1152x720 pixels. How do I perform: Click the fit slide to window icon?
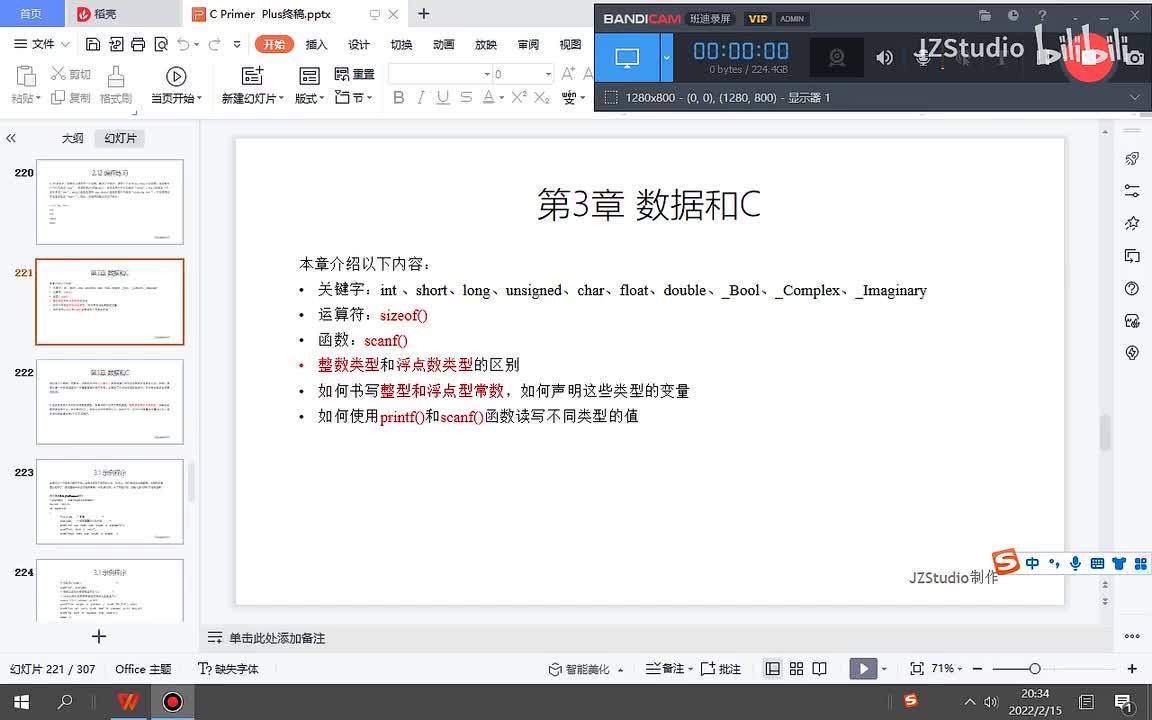[916, 669]
